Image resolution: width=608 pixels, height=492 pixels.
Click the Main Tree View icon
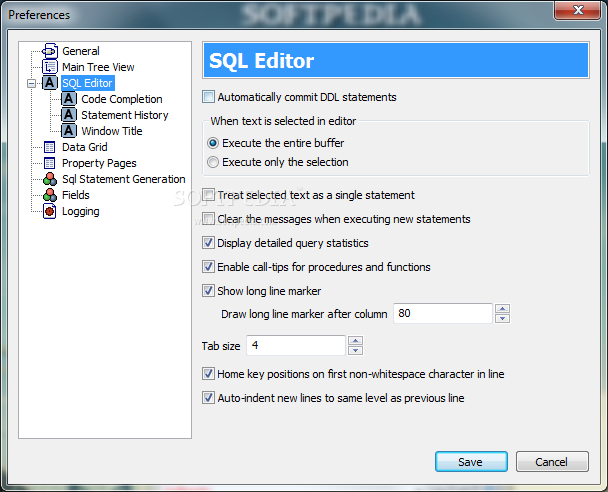[x=50, y=67]
